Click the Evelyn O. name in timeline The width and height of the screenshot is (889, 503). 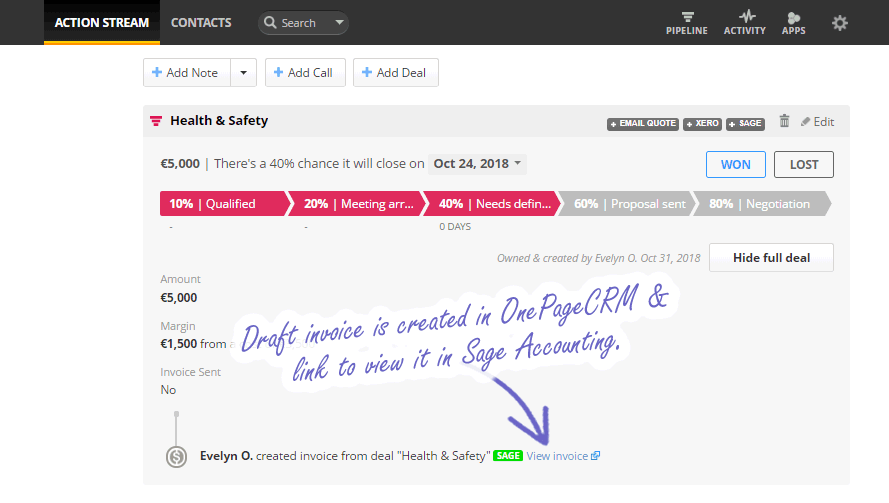tap(226, 456)
